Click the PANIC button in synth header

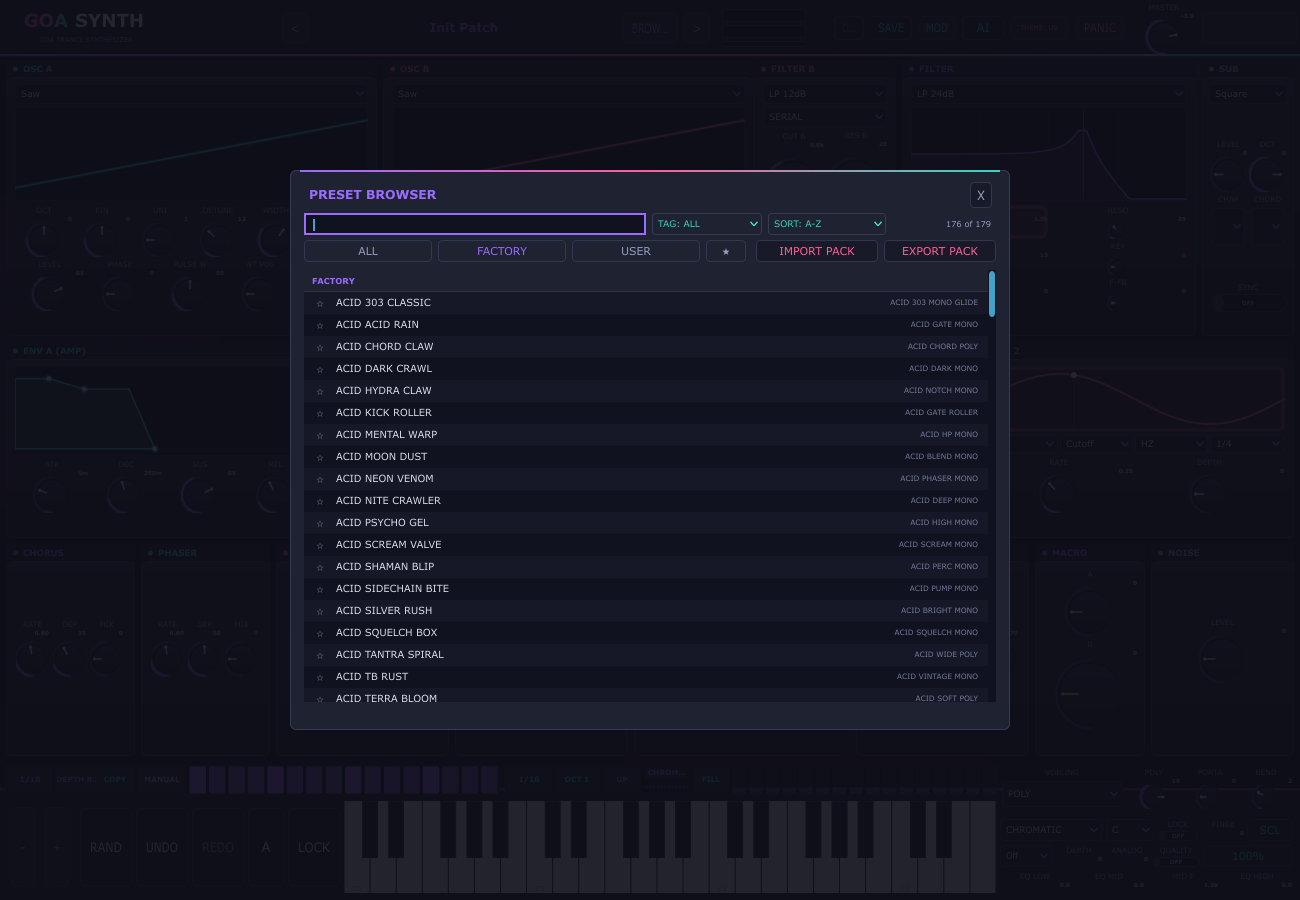pyautogui.click(x=1100, y=28)
